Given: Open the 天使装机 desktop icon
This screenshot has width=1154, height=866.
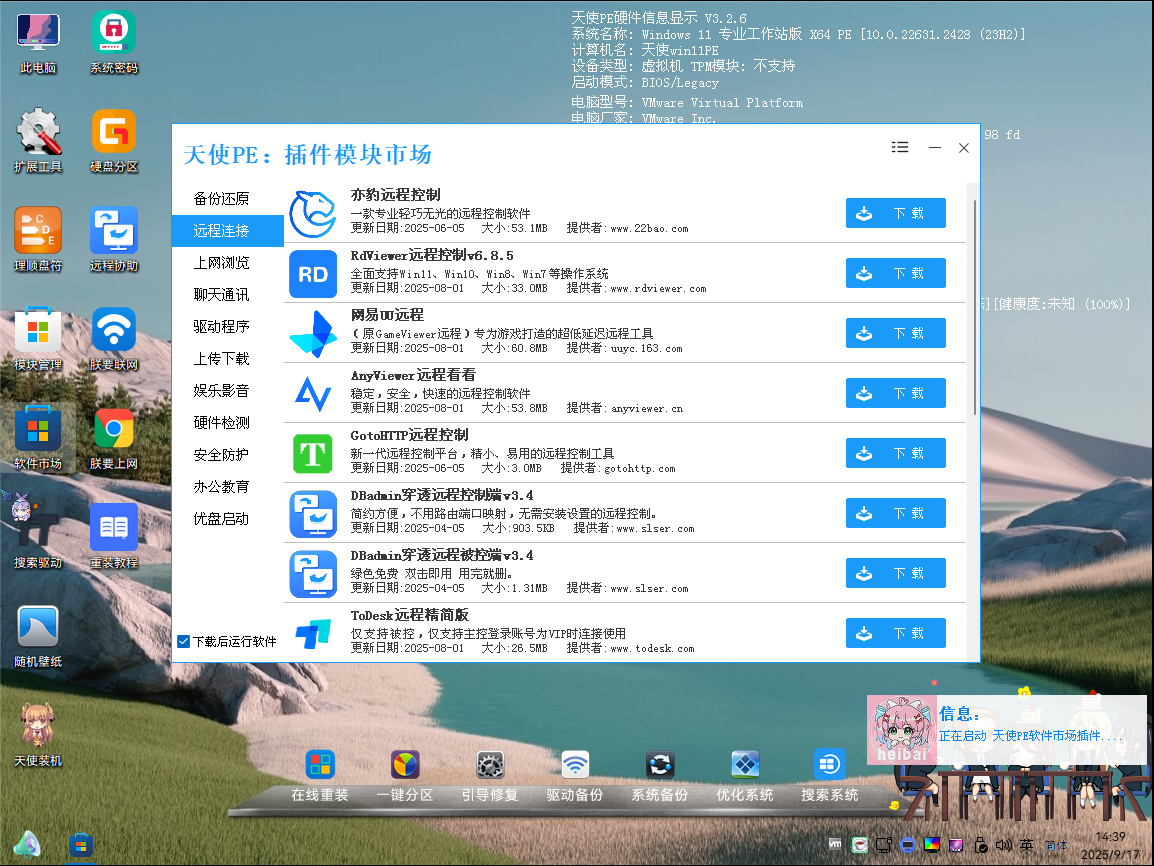Looking at the screenshot, I should pyautogui.click(x=38, y=735).
